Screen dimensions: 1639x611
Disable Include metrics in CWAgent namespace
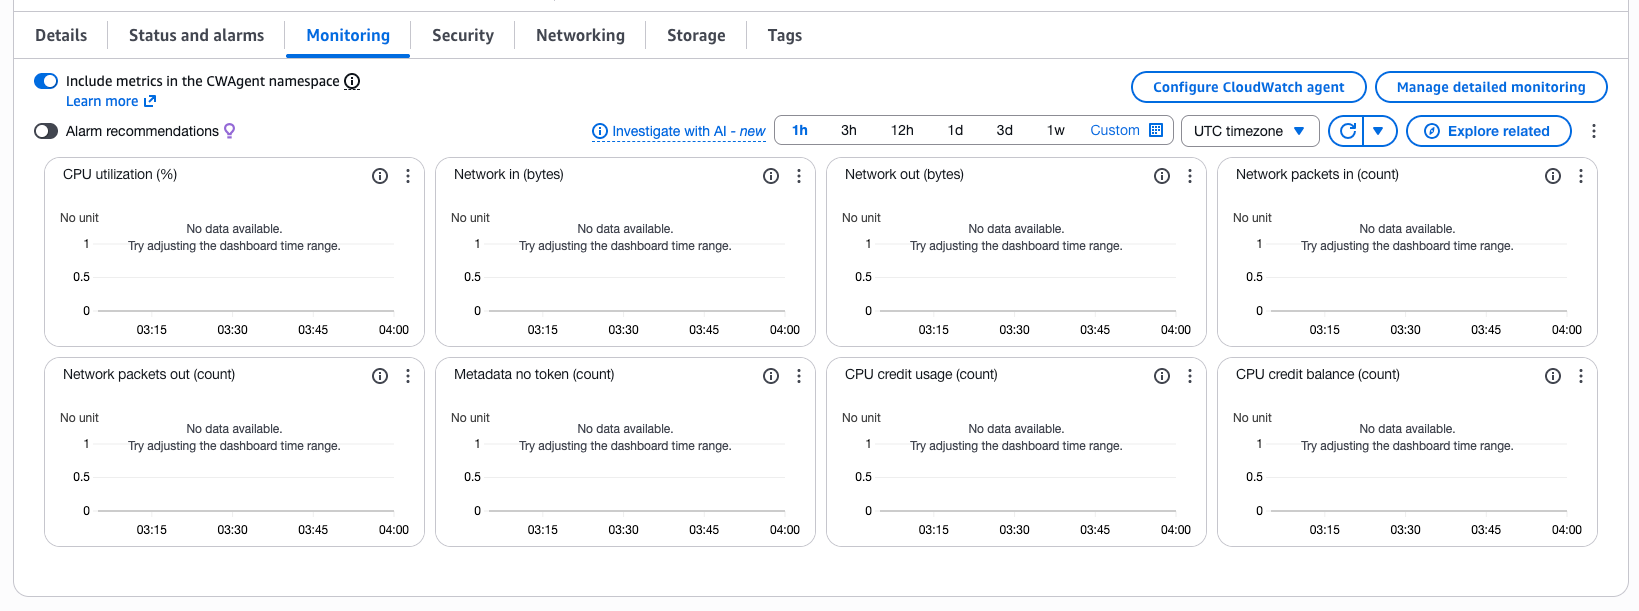tap(46, 81)
